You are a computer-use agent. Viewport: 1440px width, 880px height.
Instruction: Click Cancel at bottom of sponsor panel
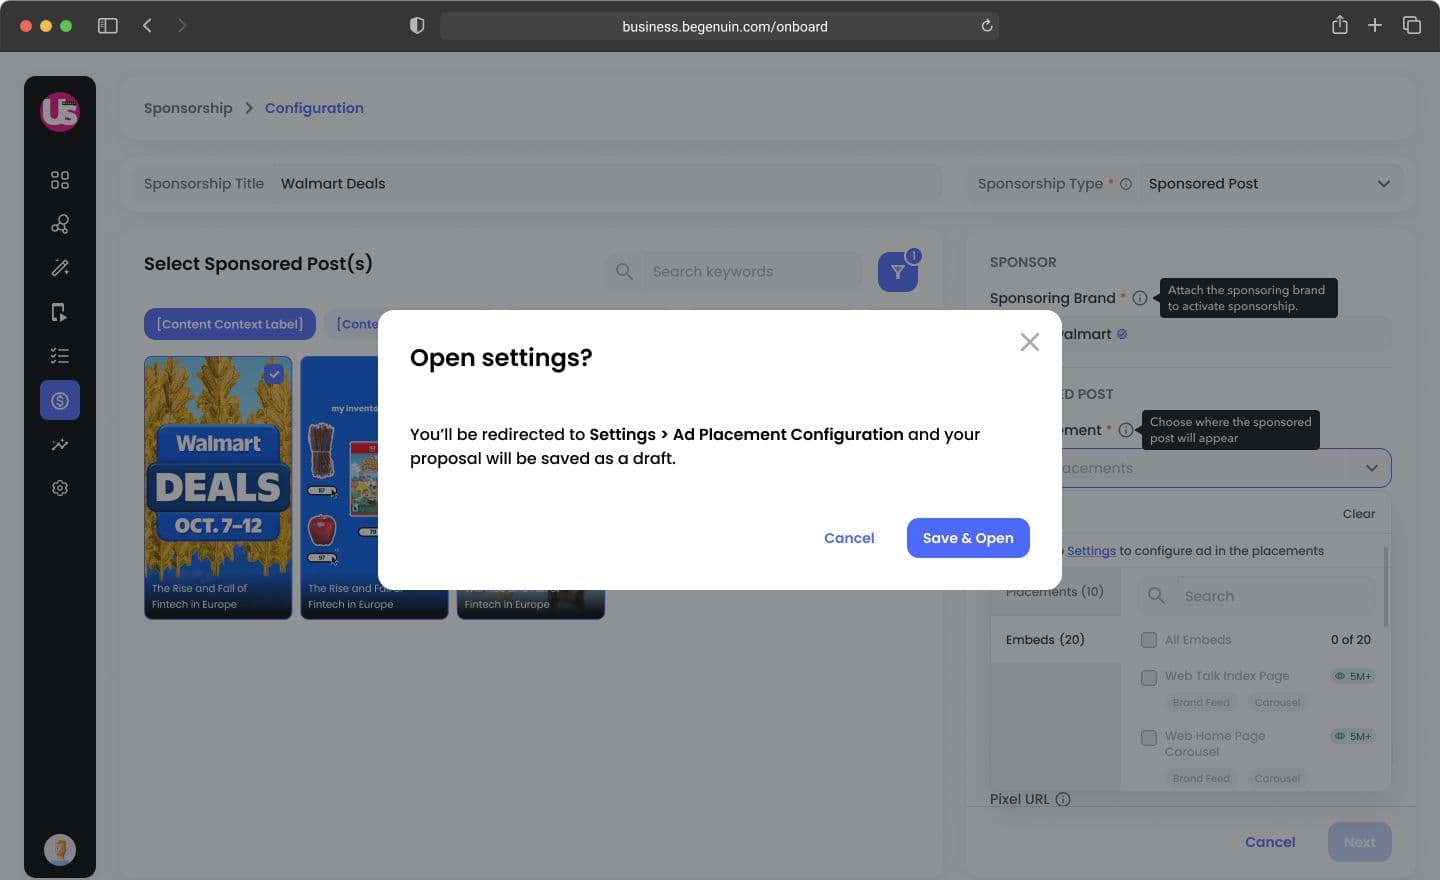point(1270,842)
